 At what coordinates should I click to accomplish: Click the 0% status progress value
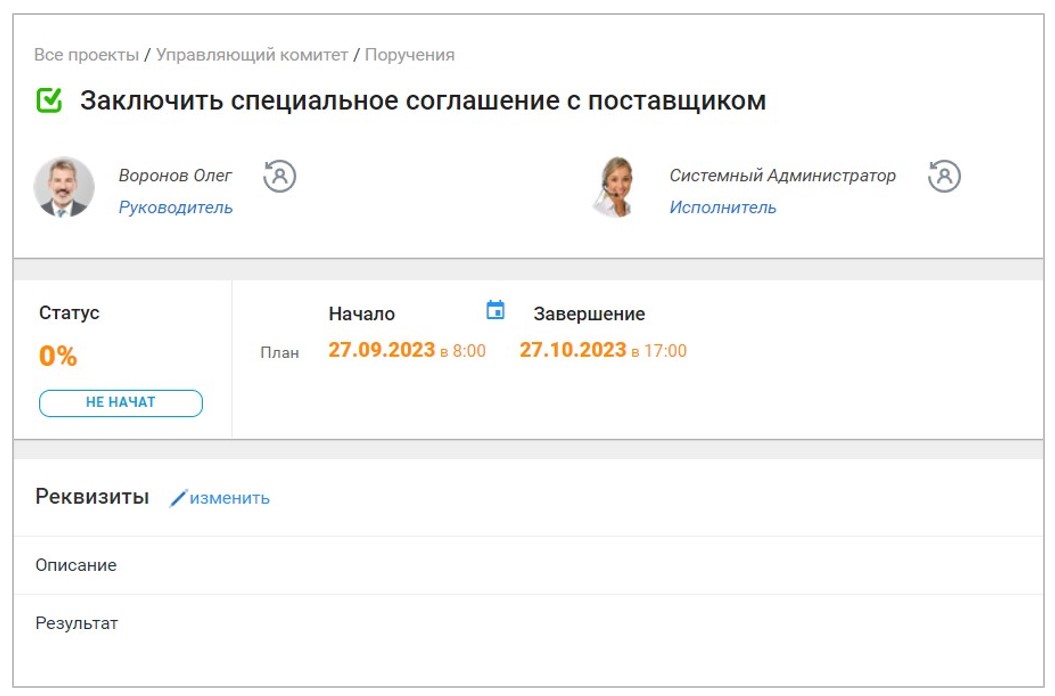click(x=58, y=356)
